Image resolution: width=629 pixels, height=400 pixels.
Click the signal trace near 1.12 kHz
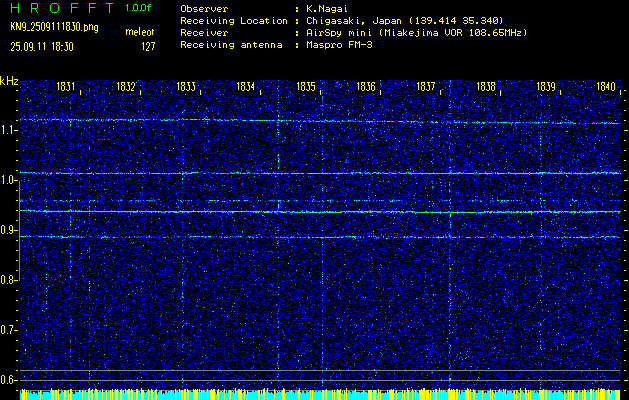pos(320,121)
